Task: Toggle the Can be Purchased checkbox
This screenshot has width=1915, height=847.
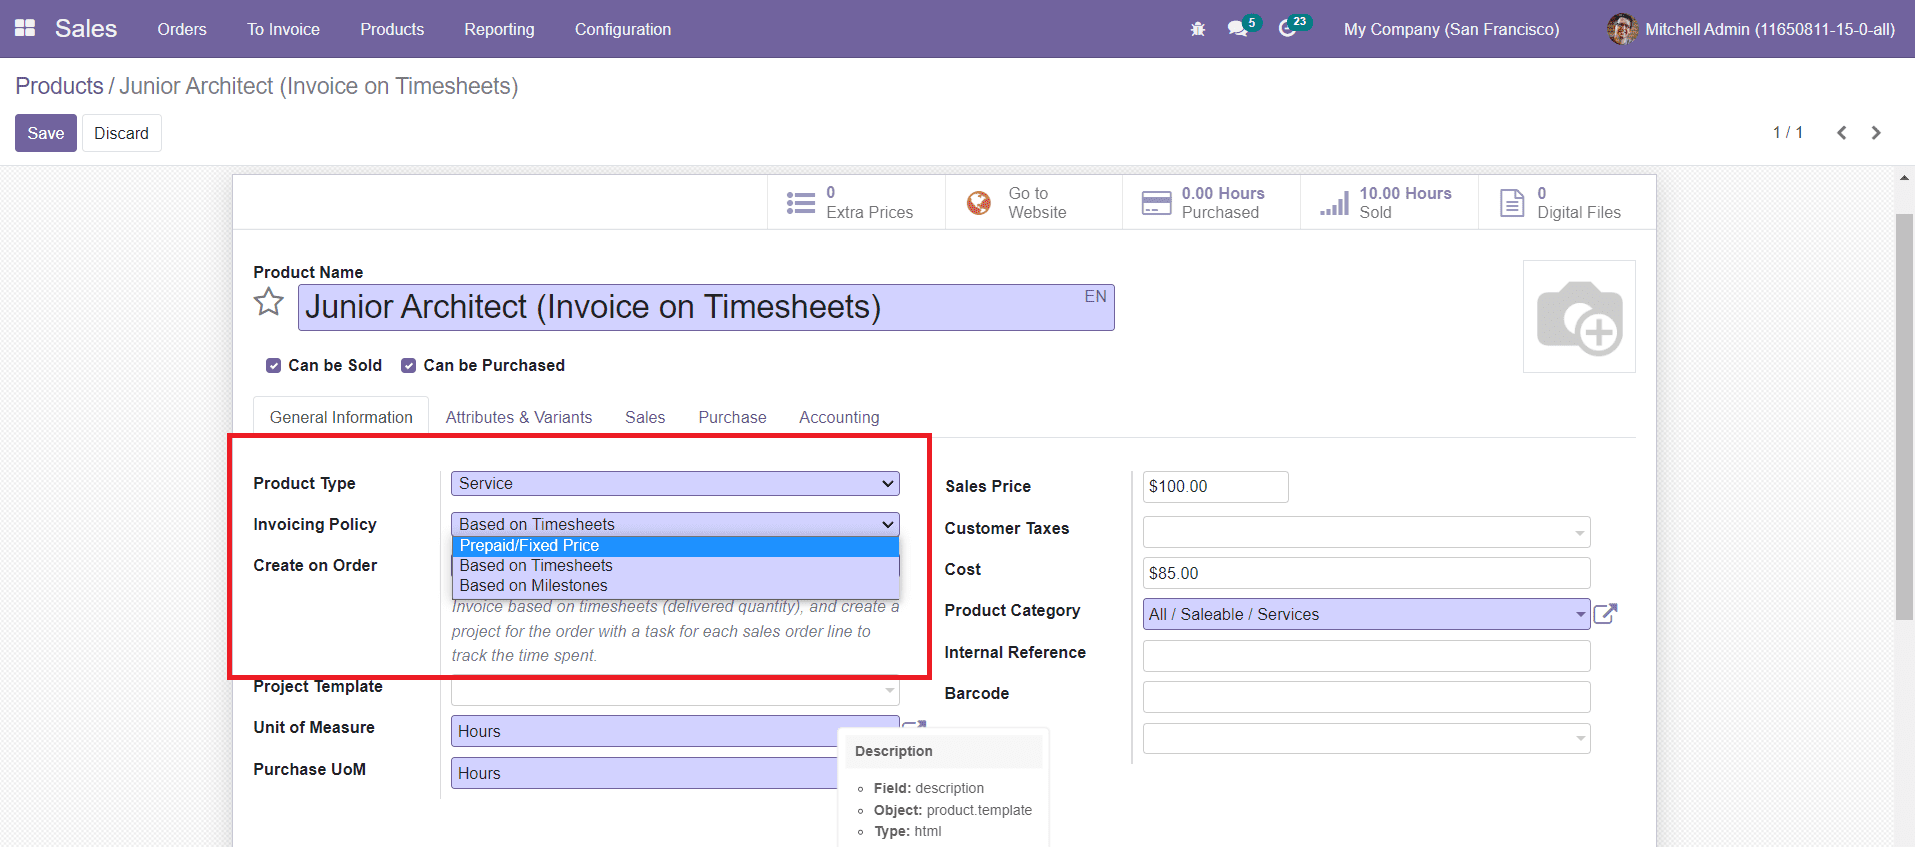Action: click(408, 366)
